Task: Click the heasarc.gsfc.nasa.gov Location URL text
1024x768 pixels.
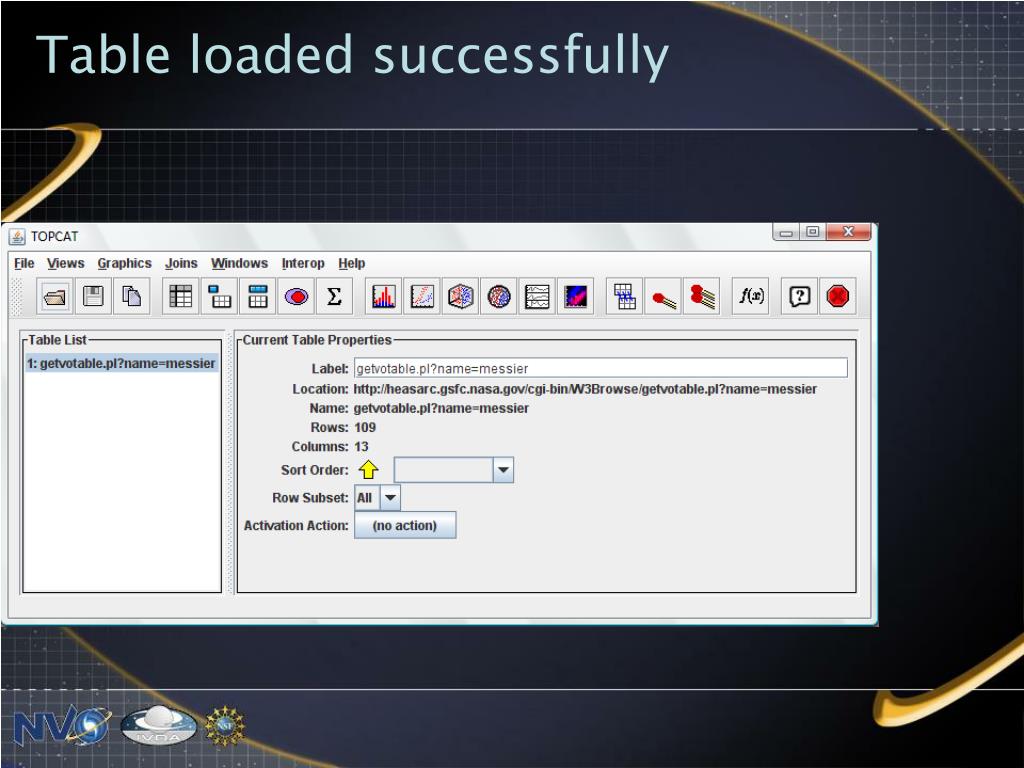Action: (585, 389)
